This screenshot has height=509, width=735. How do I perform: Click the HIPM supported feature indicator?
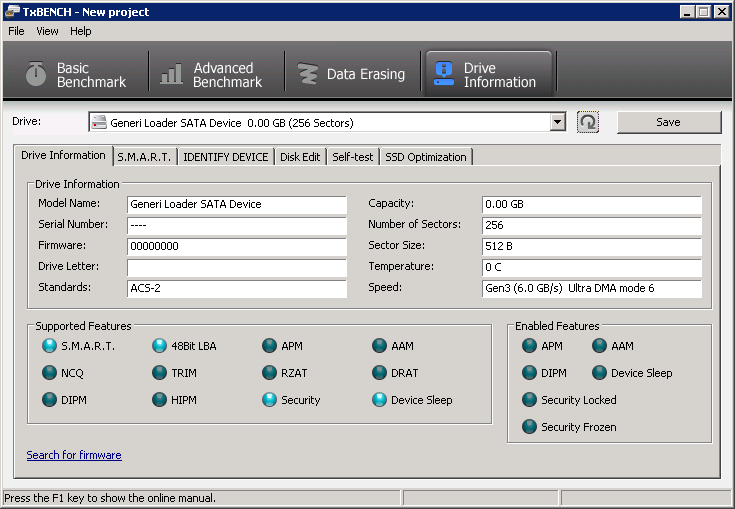pos(159,400)
